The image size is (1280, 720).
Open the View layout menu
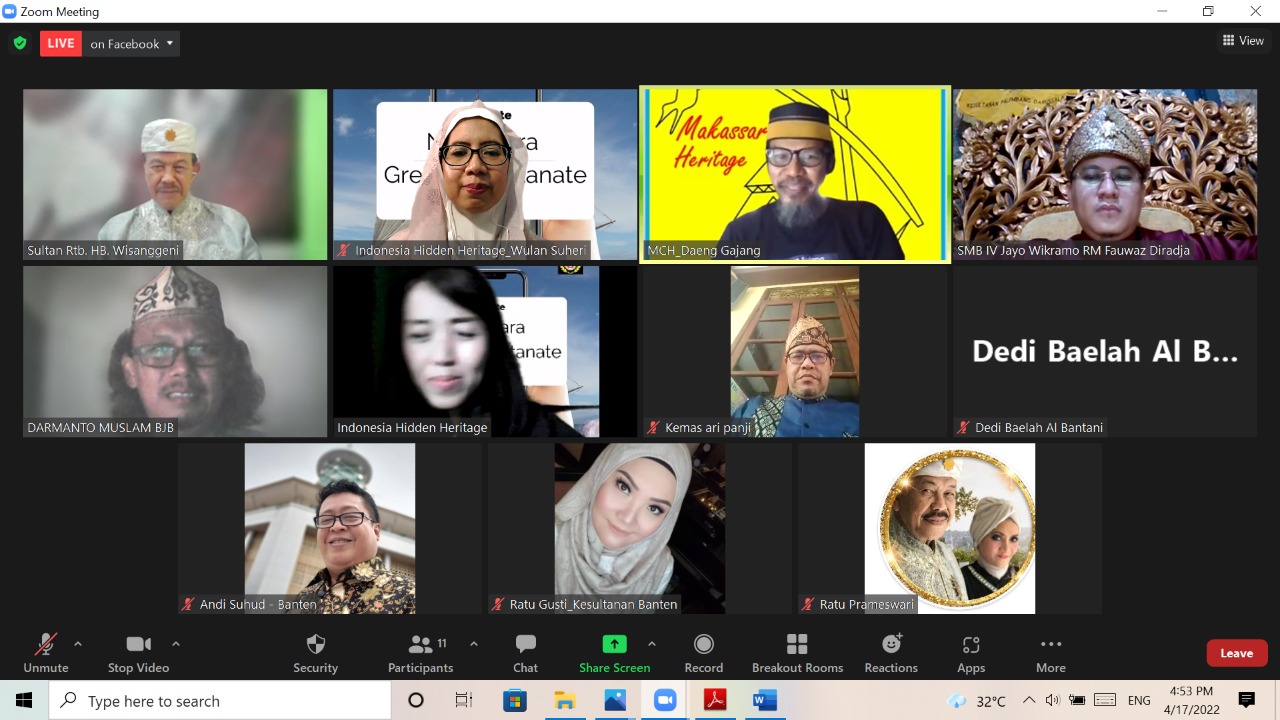[x=1243, y=41]
